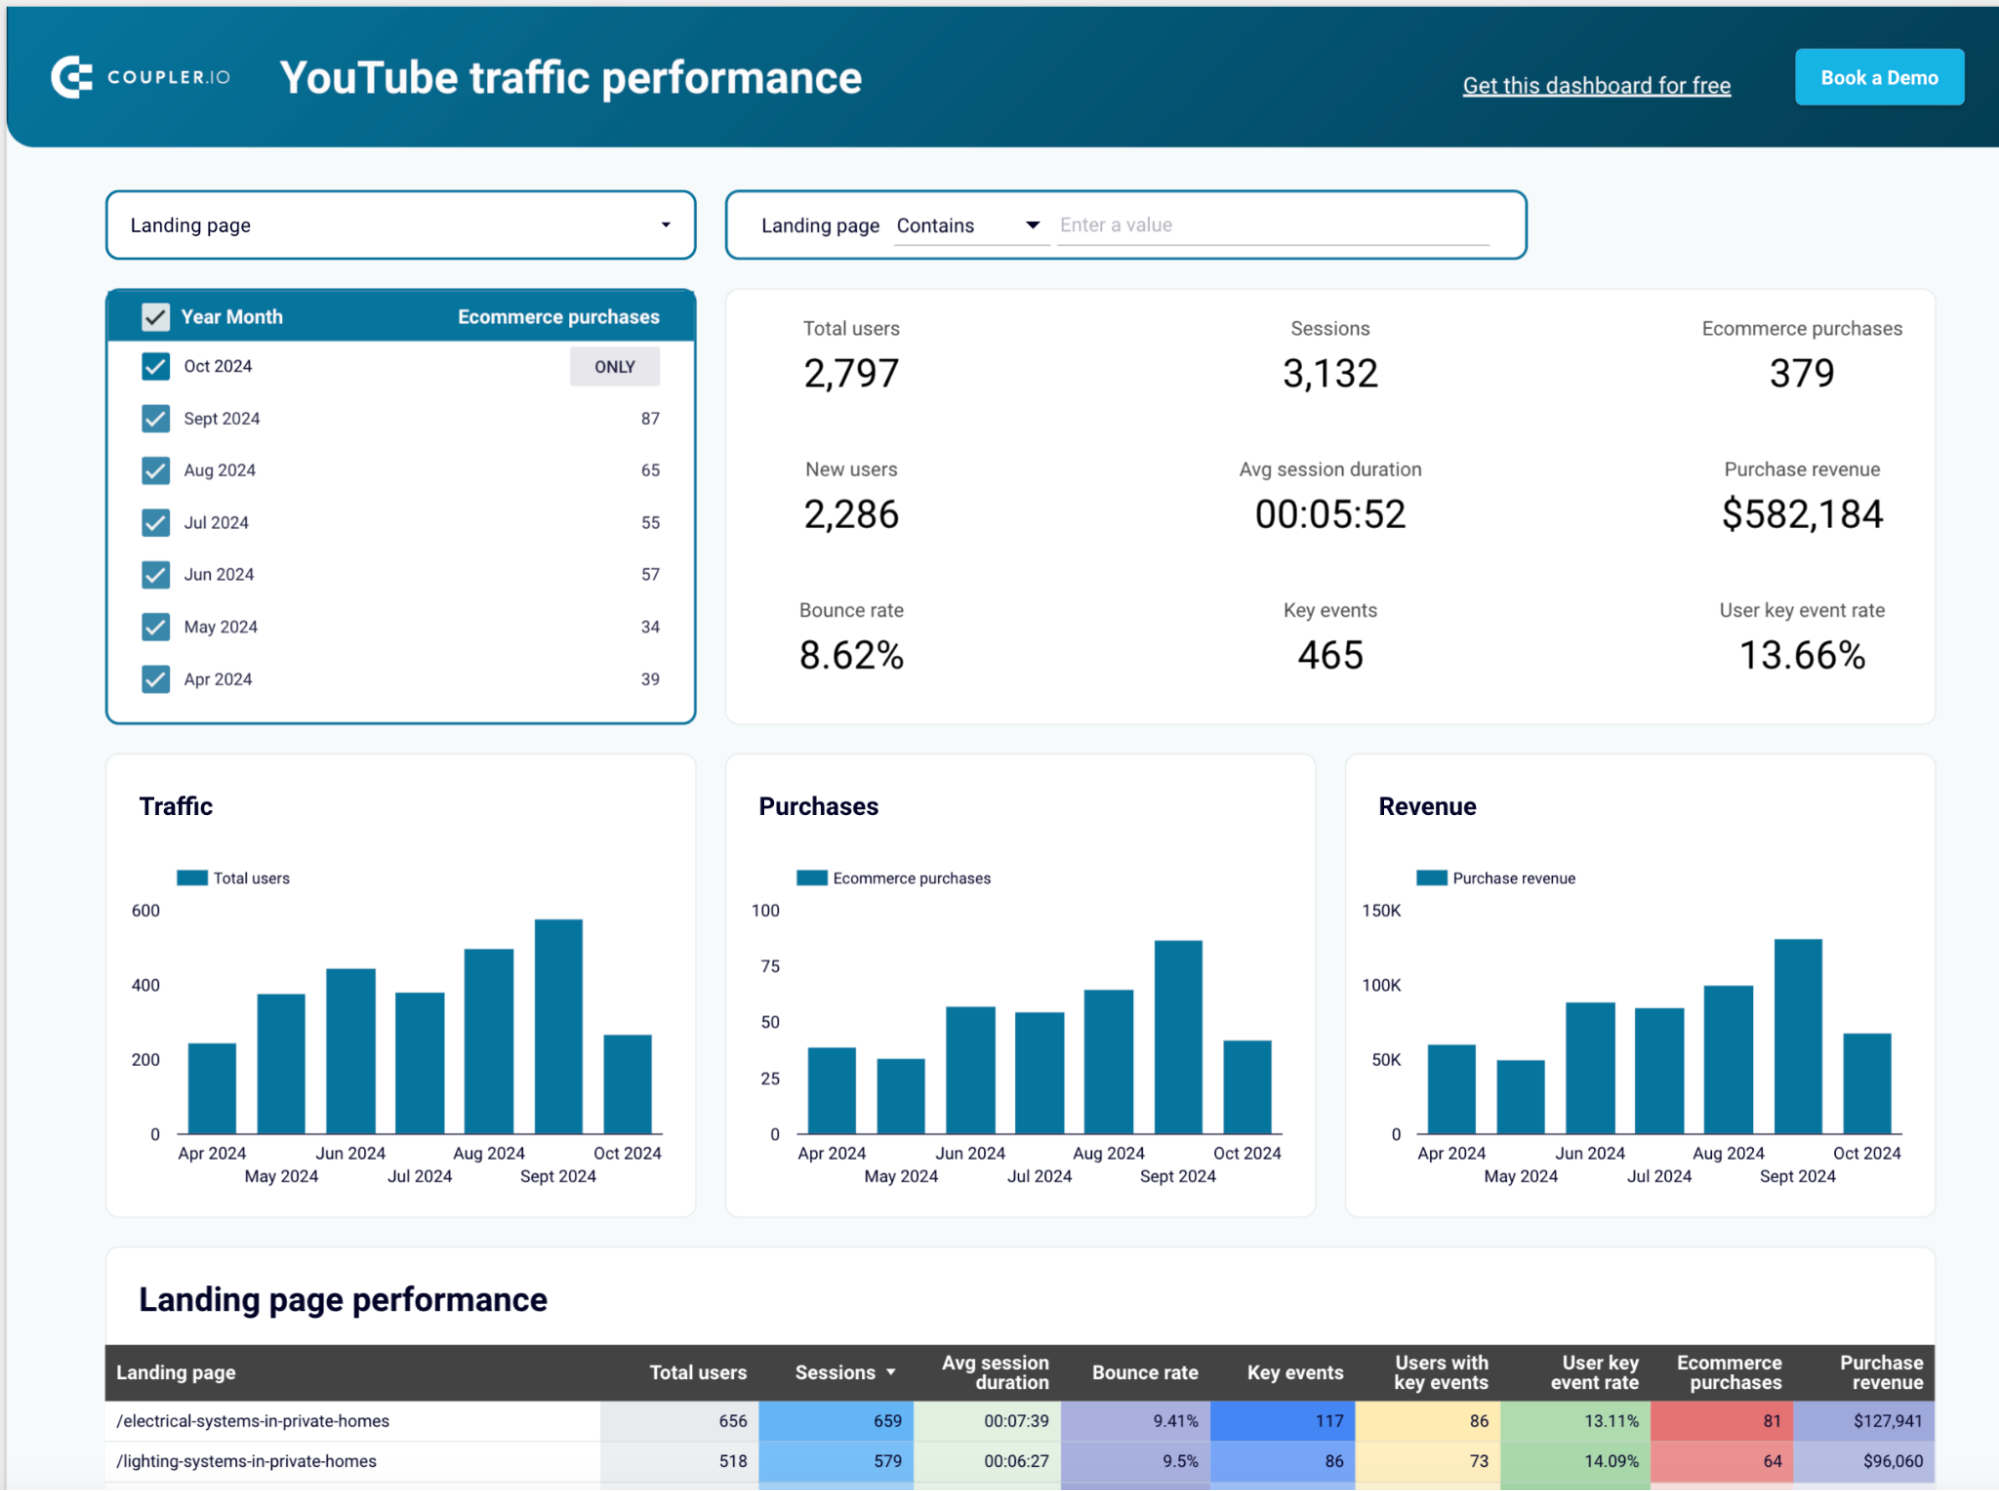This screenshot has height=1491, width=1999.
Task: Click the Traffic chart title
Action: click(x=176, y=806)
